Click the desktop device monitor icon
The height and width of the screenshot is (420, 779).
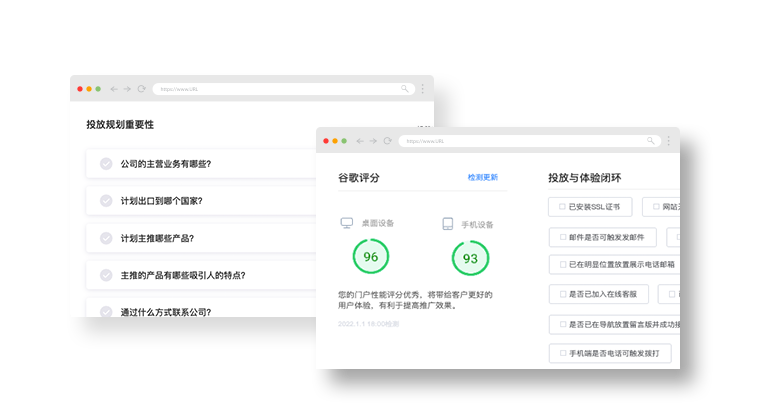[347, 223]
